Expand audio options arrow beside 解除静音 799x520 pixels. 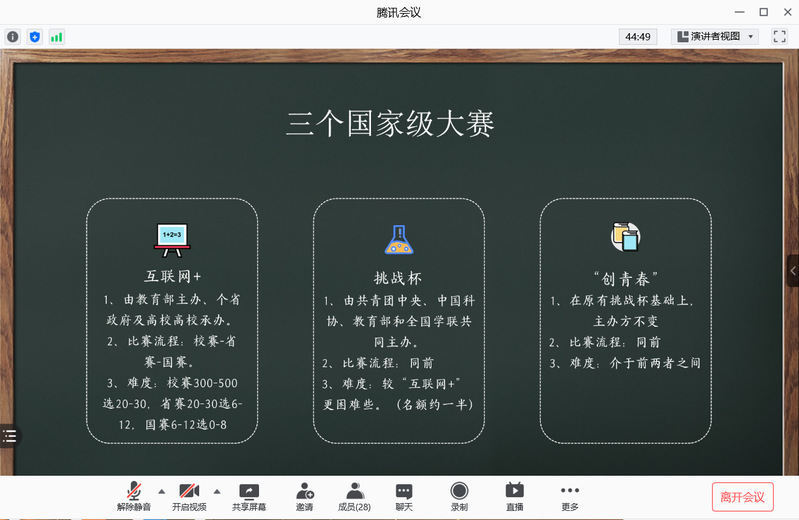tap(162, 491)
